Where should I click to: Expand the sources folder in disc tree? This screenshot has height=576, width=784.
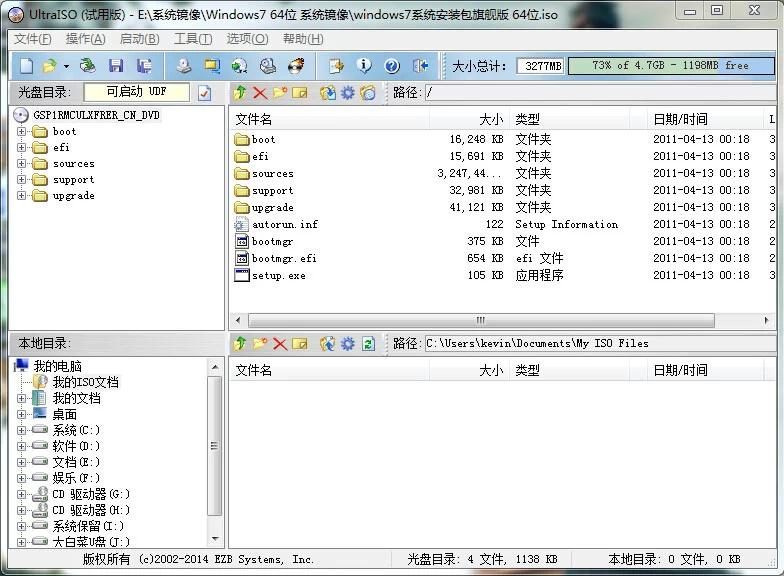[22, 164]
